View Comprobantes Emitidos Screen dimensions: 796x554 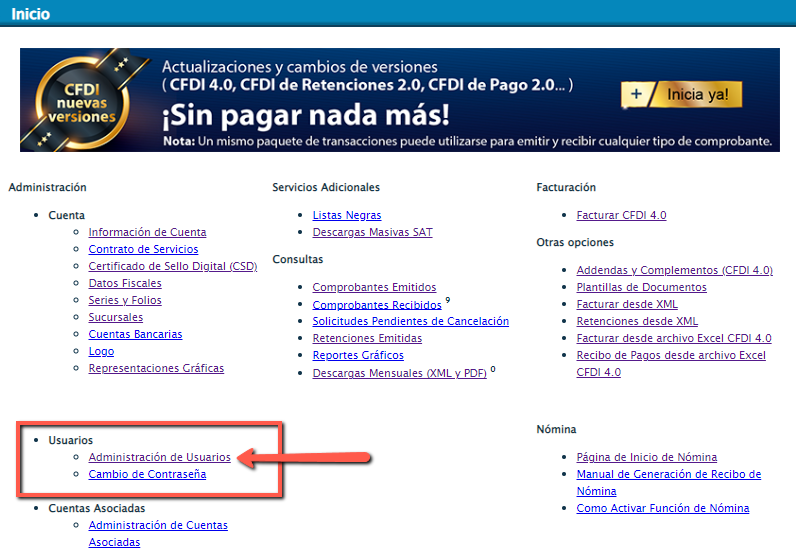click(374, 287)
